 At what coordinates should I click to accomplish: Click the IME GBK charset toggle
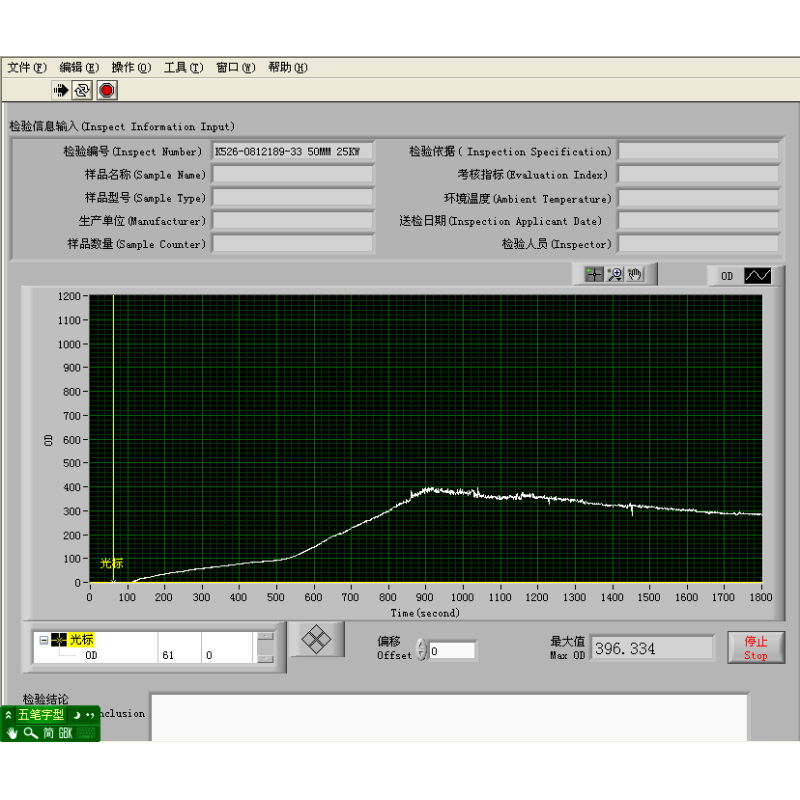point(65,733)
